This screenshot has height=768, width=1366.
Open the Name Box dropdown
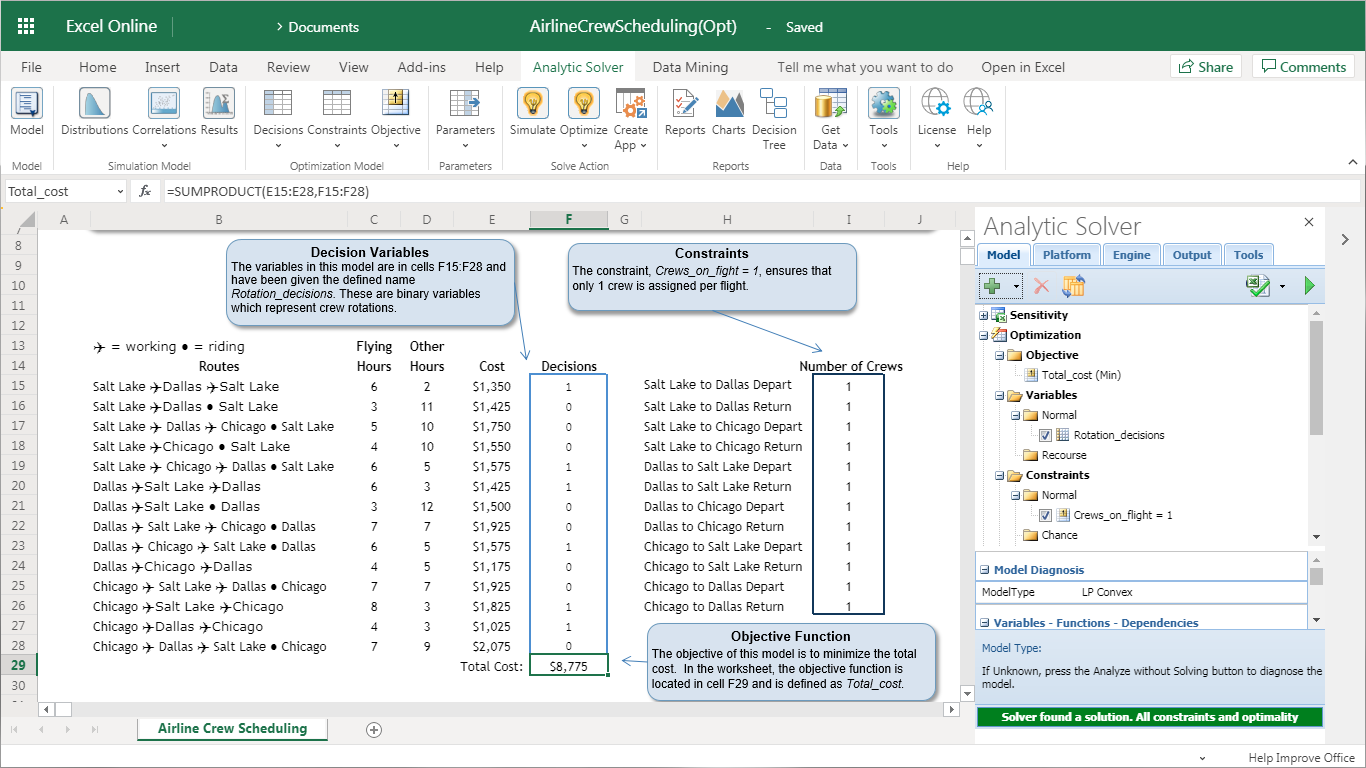[x=121, y=191]
